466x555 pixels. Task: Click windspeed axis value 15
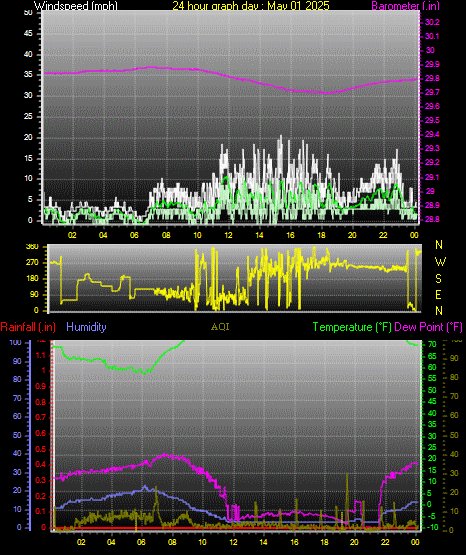(28, 158)
